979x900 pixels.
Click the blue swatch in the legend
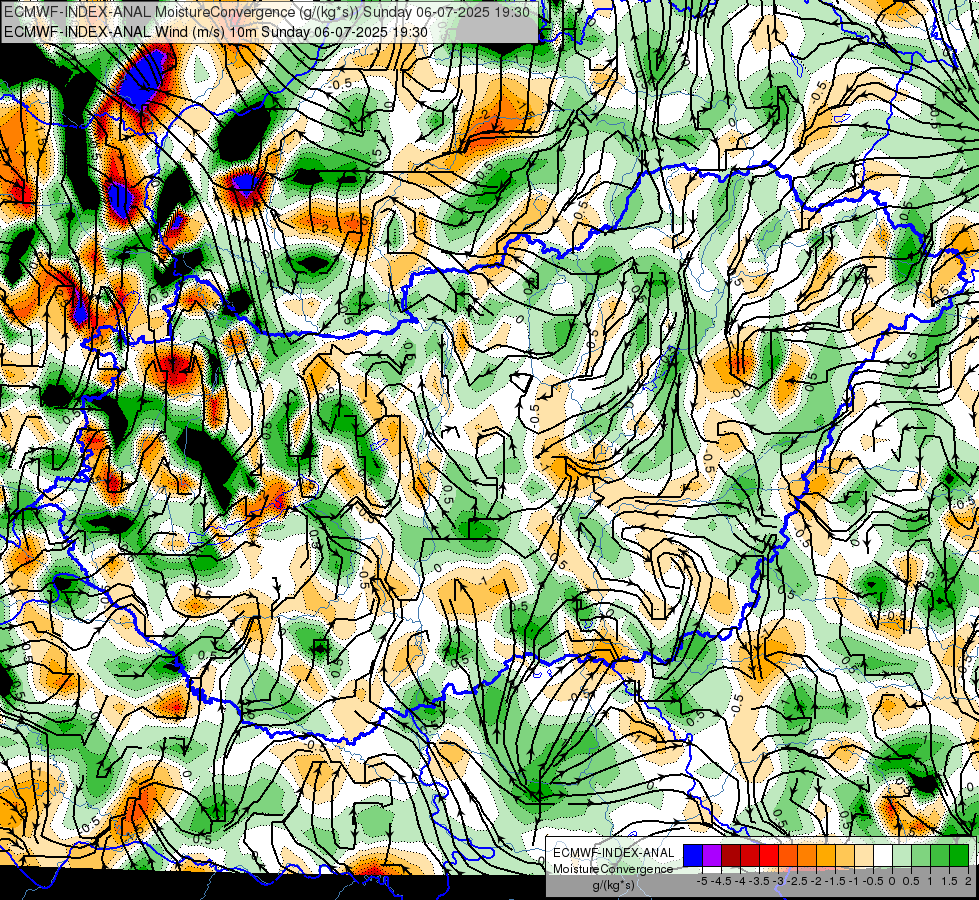[693, 856]
